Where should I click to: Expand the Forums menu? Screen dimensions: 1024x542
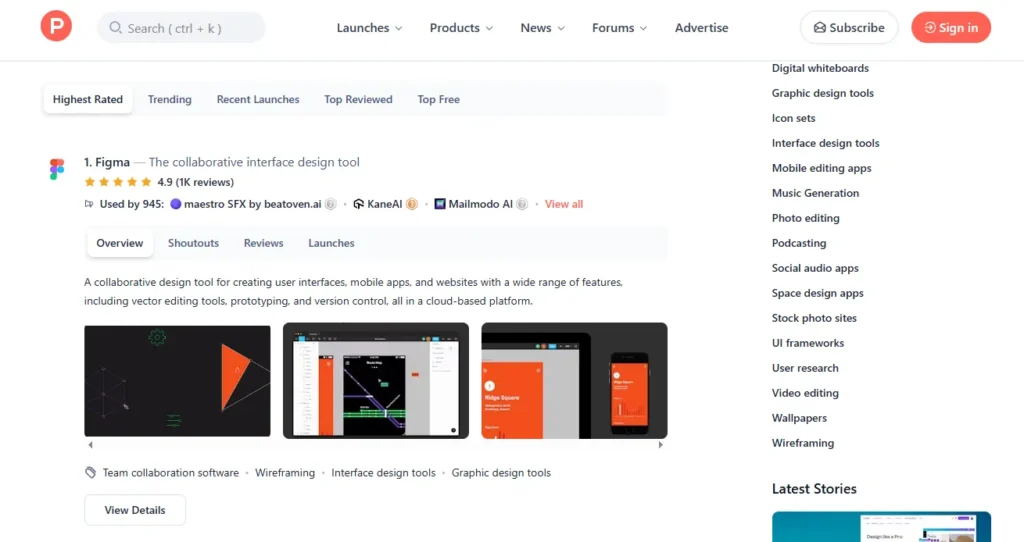619,28
